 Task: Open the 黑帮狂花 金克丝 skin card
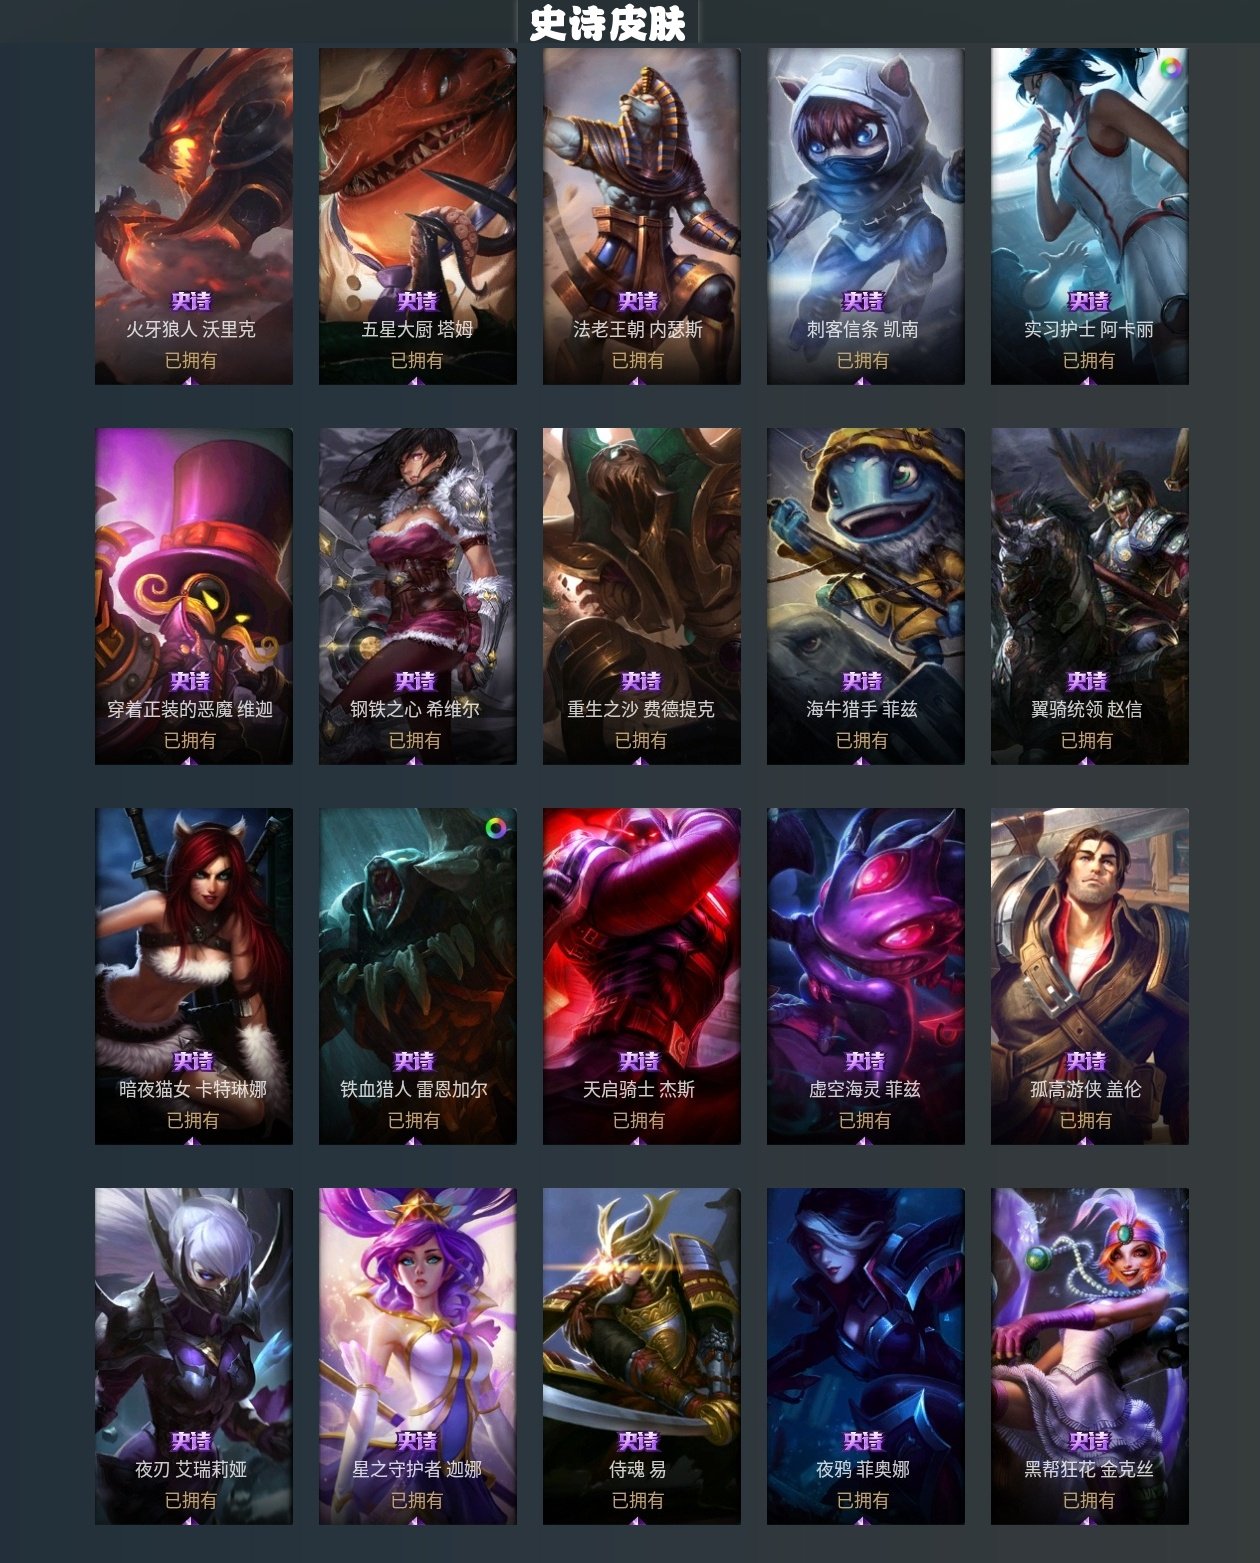tap(1090, 1356)
